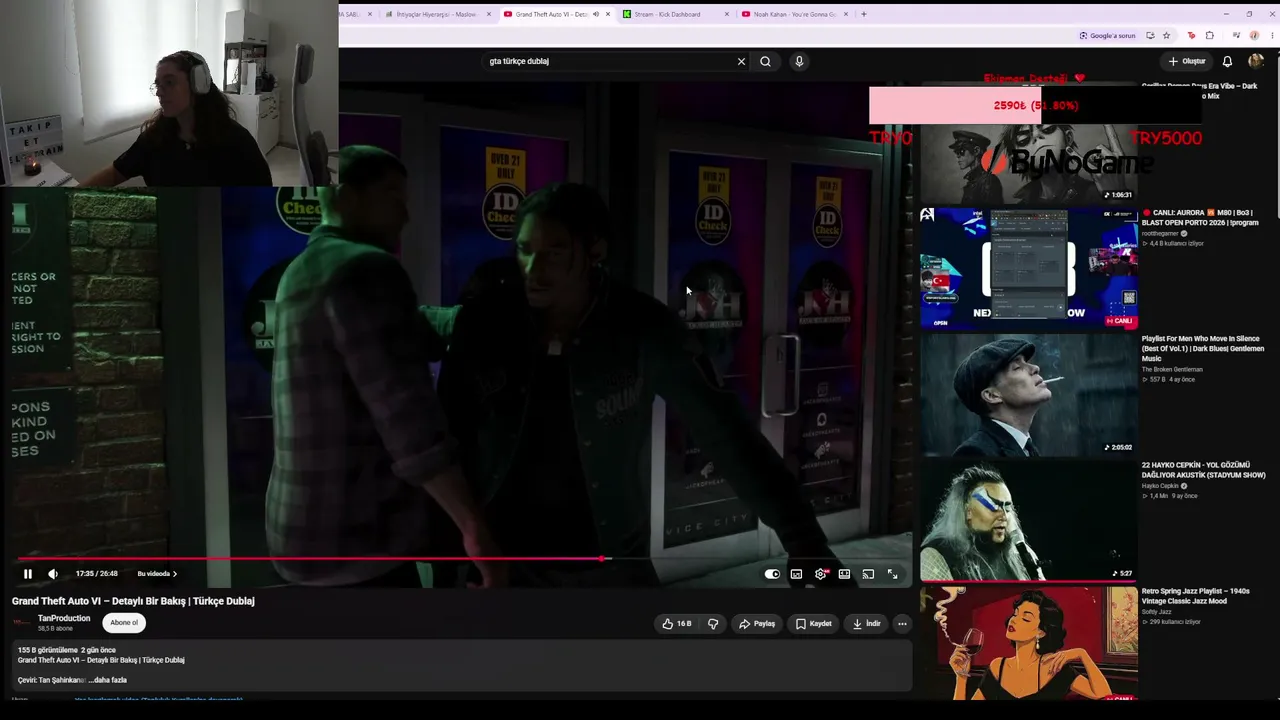
Task: Open the Hayko Cepkin concert thumbnail
Action: click(x=1029, y=520)
